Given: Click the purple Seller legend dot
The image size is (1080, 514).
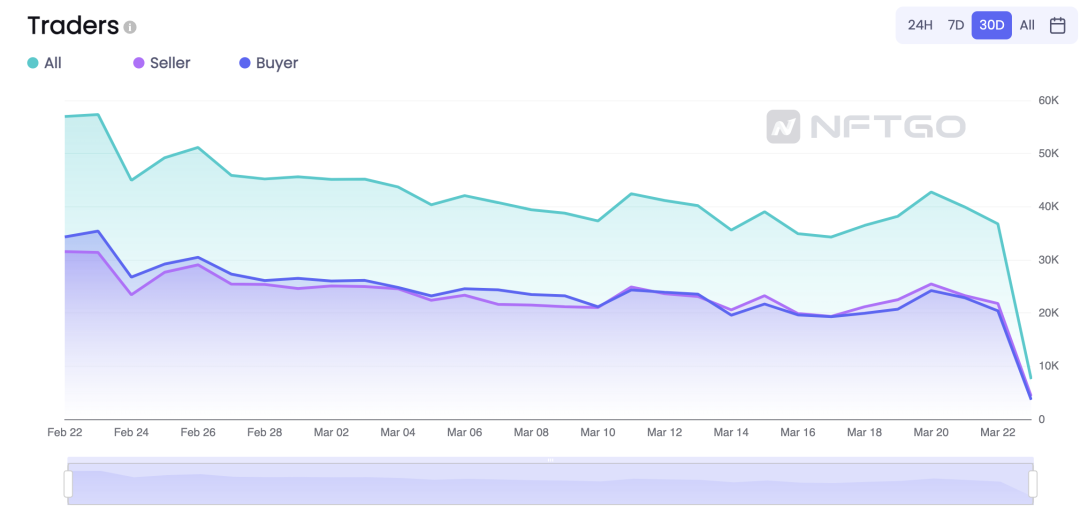Looking at the screenshot, I should tap(138, 63).
